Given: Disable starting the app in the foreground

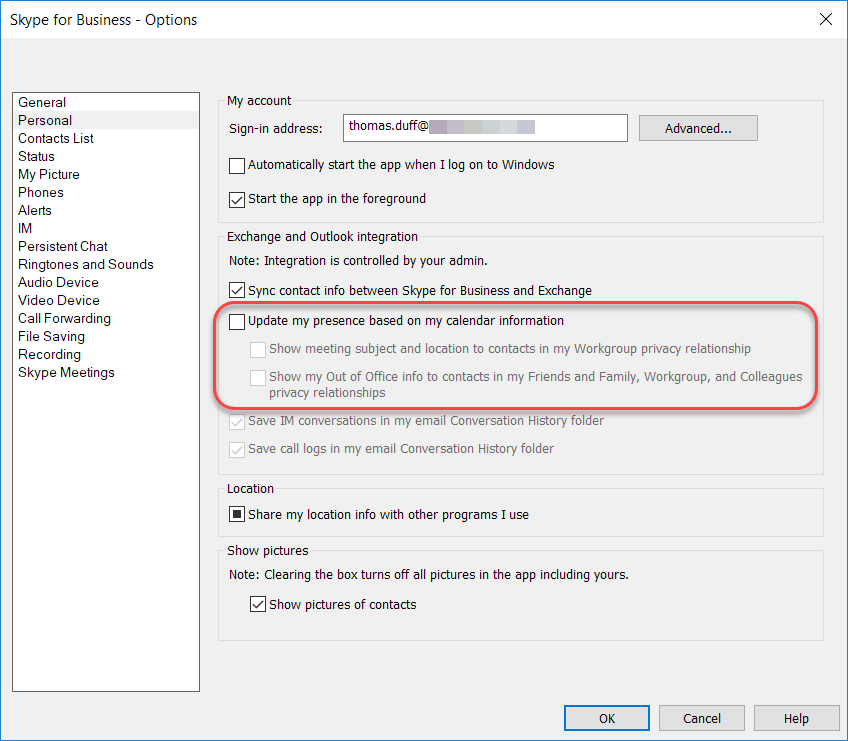Looking at the screenshot, I should click(x=237, y=199).
